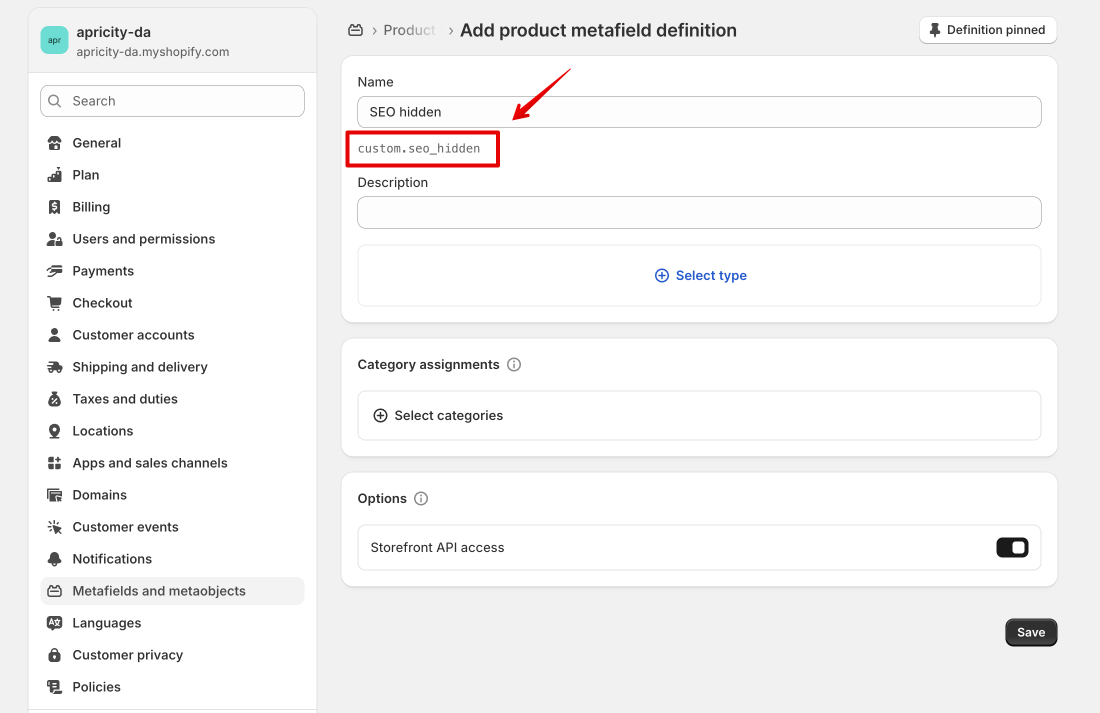1100x713 pixels.
Task: Click the General store icon in sidebar
Action: pyautogui.click(x=55, y=143)
